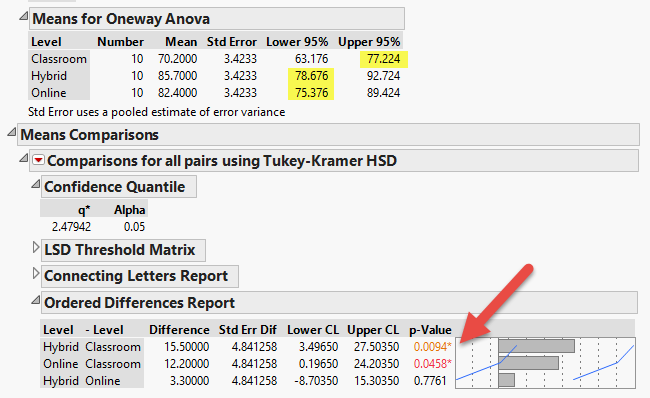
Task: Click the difference value 15.50000
Action: pos(187,347)
